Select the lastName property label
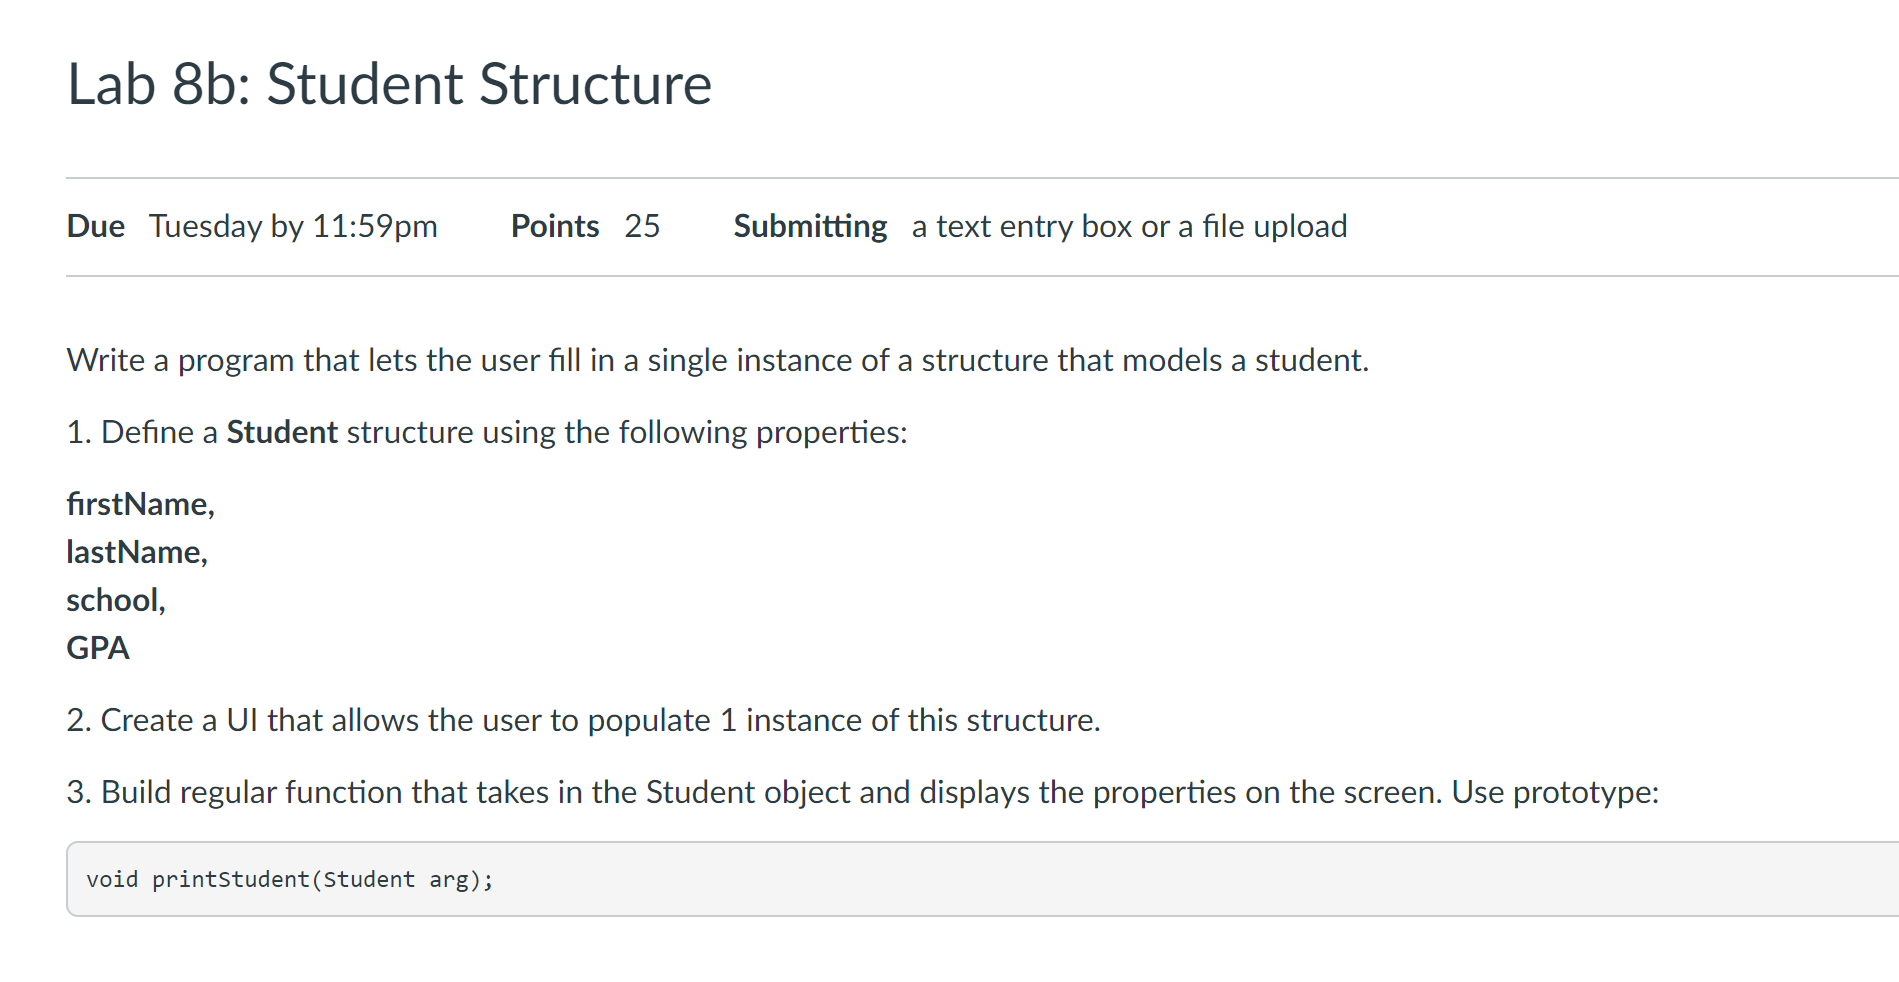 pos(135,552)
